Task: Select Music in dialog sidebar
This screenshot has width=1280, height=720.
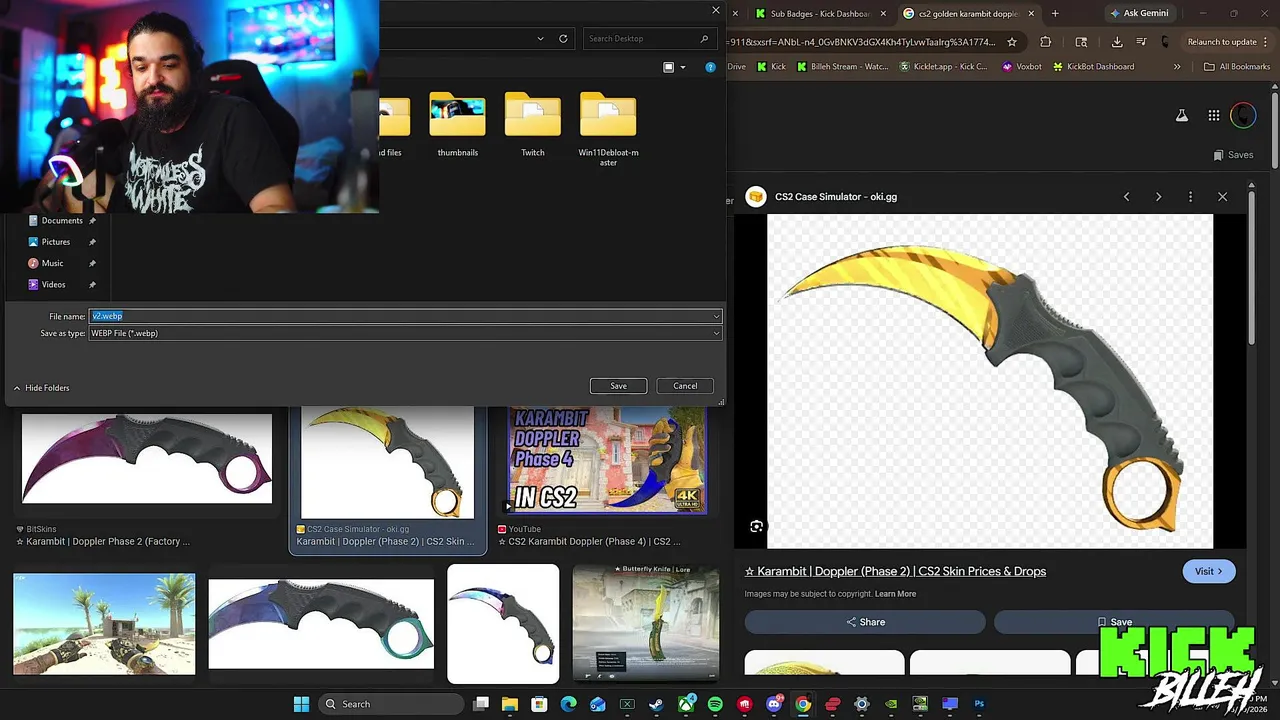Action: 52,263
